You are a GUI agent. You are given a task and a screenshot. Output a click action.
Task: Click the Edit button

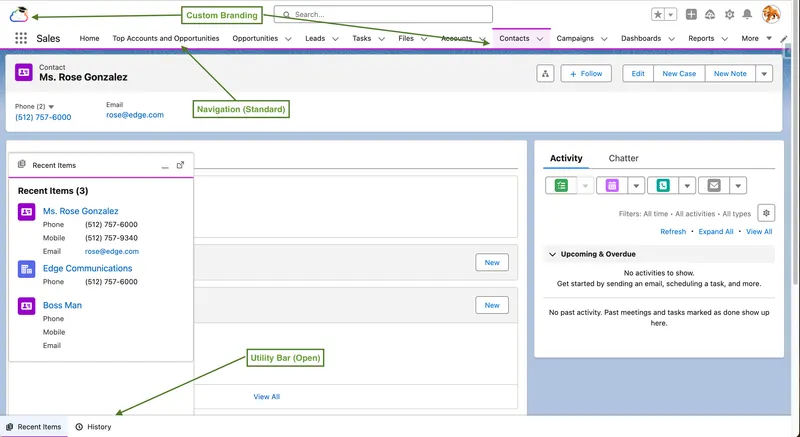click(638, 74)
